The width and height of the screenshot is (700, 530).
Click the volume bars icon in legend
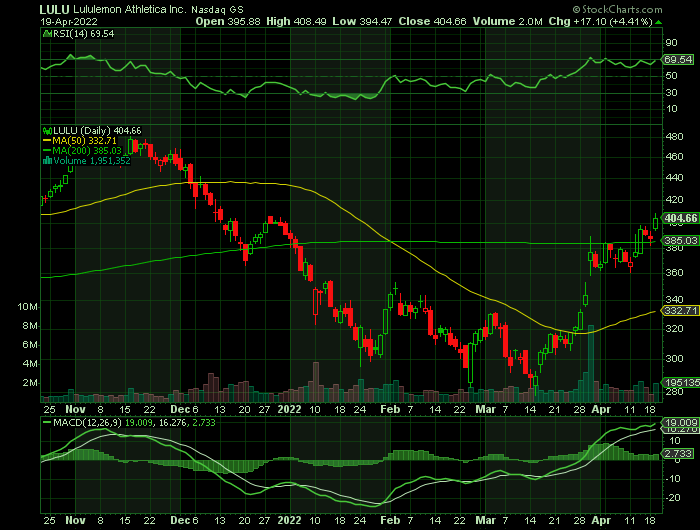pyautogui.click(x=47, y=161)
